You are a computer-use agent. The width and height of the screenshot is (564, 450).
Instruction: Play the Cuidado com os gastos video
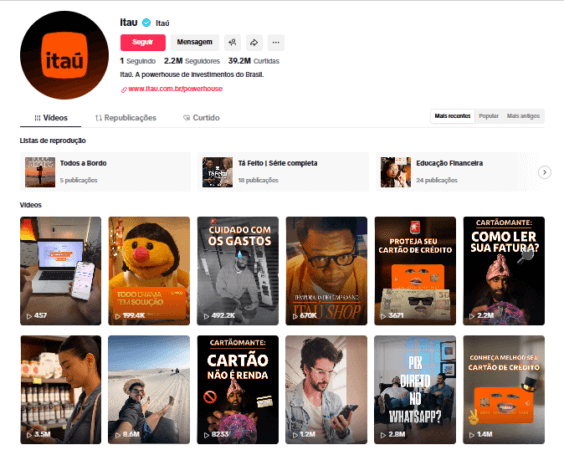(238, 271)
